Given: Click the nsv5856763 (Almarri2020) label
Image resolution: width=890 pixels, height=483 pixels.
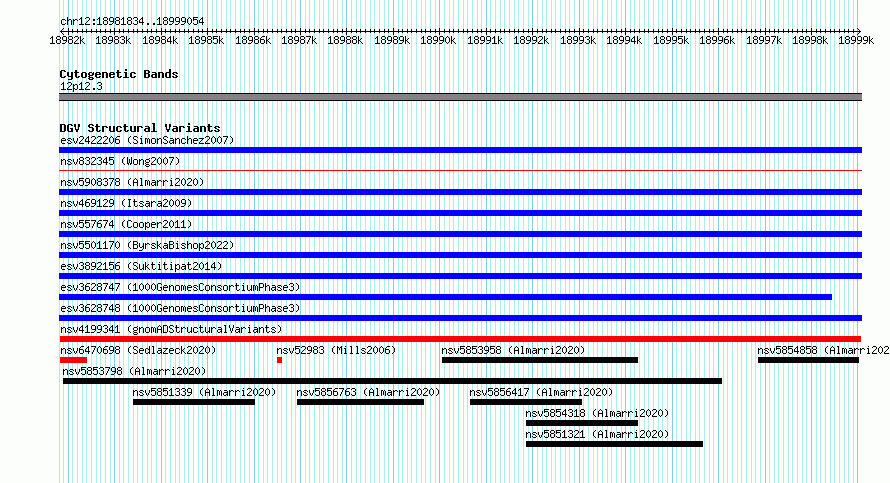Looking at the screenshot, I should [x=368, y=392].
